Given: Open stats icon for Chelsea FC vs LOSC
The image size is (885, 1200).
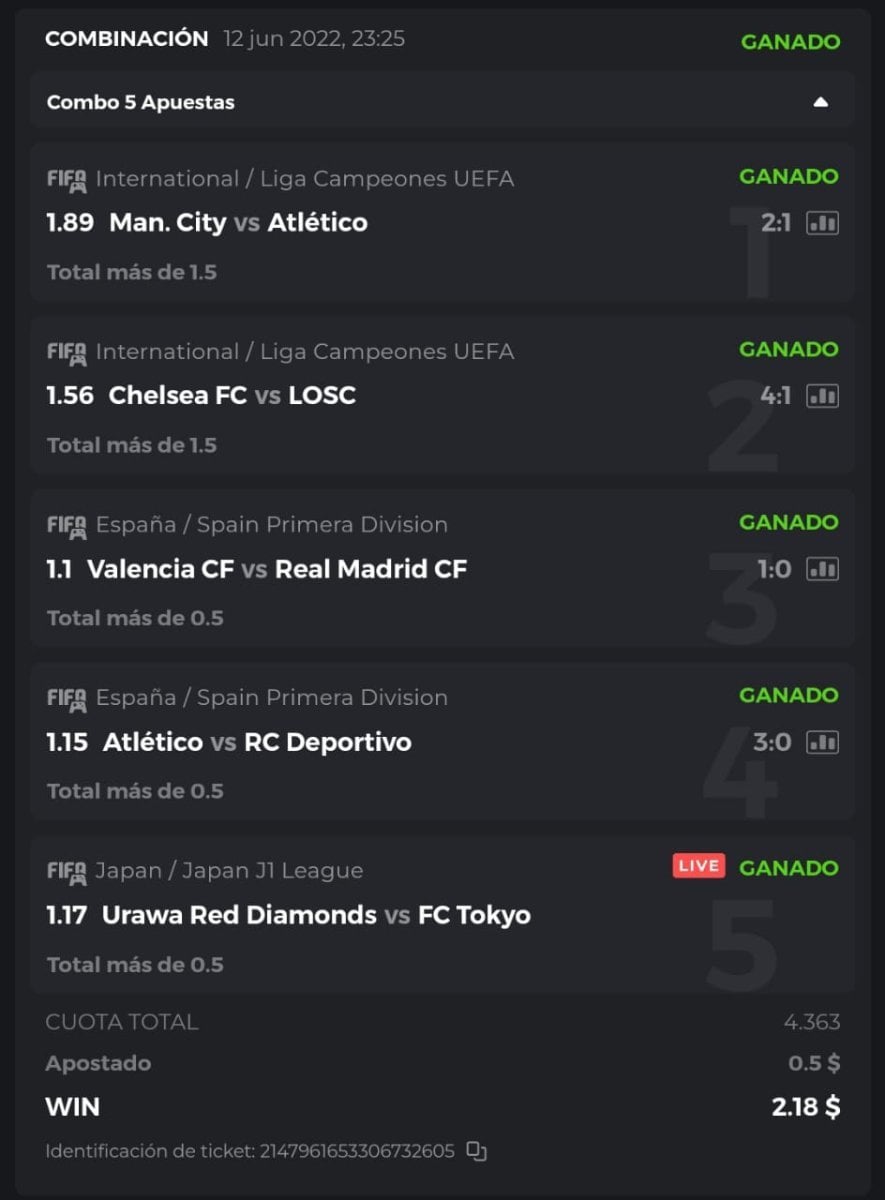Looking at the screenshot, I should [x=823, y=396].
